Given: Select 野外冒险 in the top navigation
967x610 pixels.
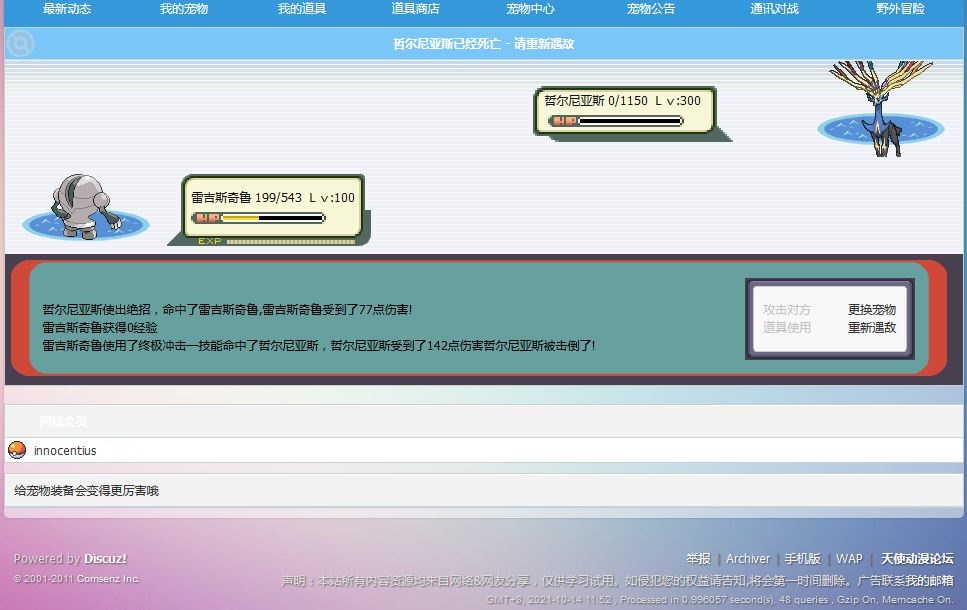Looking at the screenshot, I should [900, 9].
